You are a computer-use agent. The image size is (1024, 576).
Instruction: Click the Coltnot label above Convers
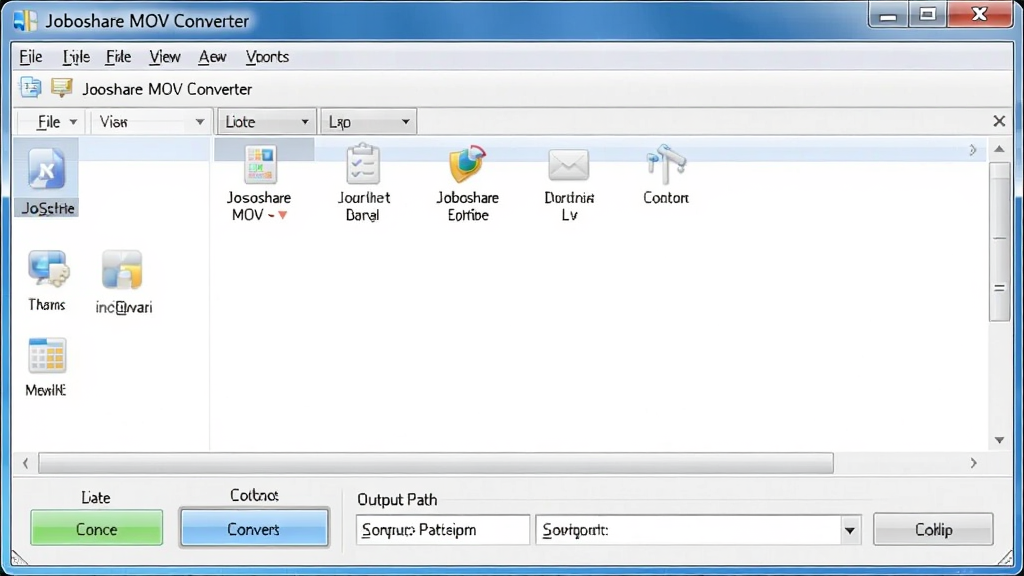click(x=254, y=496)
